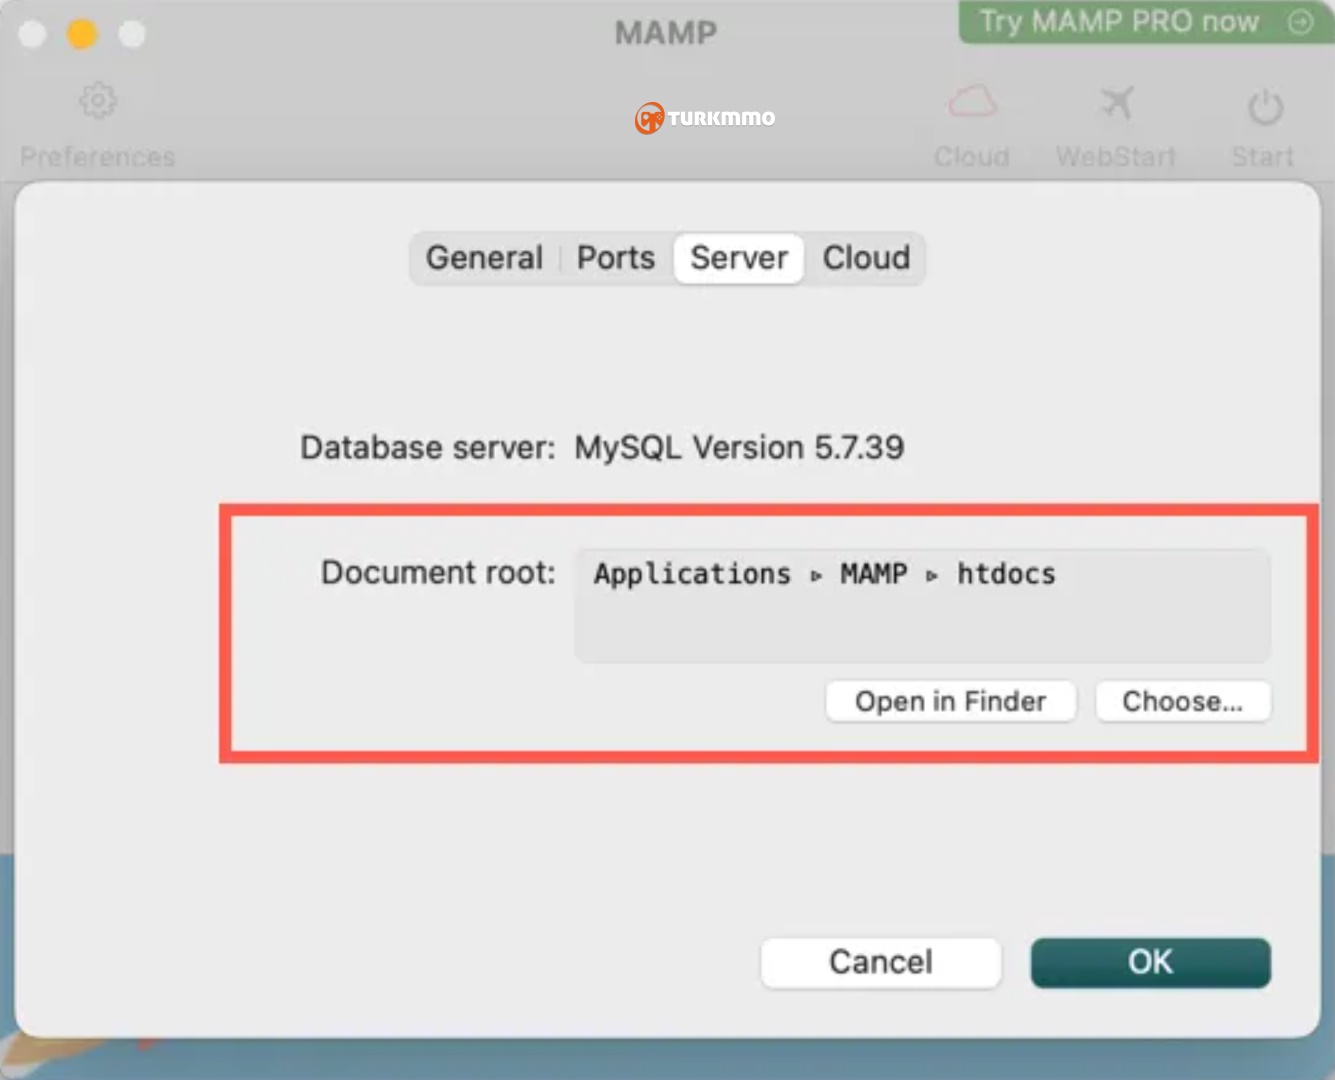Click the Database server label
This screenshot has width=1335, height=1080.
pyautogui.click(x=428, y=447)
